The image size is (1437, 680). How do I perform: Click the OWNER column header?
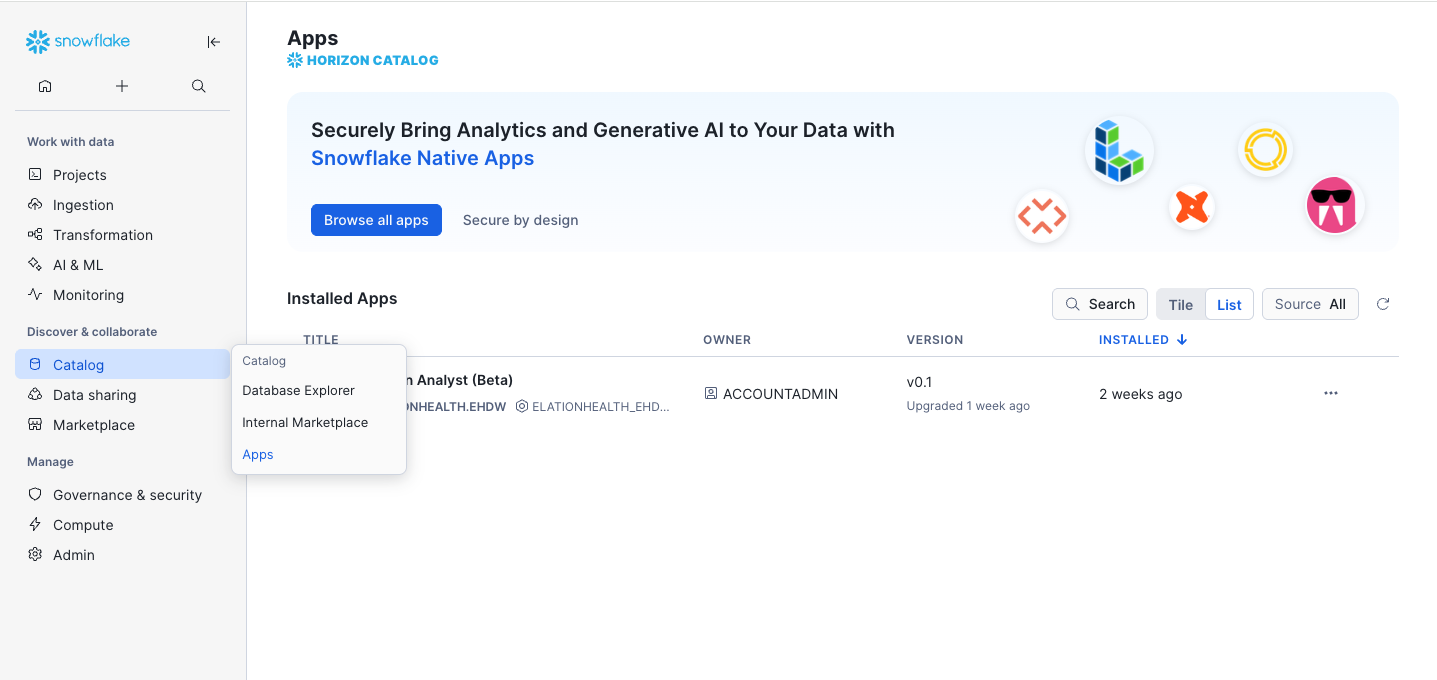tap(727, 340)
